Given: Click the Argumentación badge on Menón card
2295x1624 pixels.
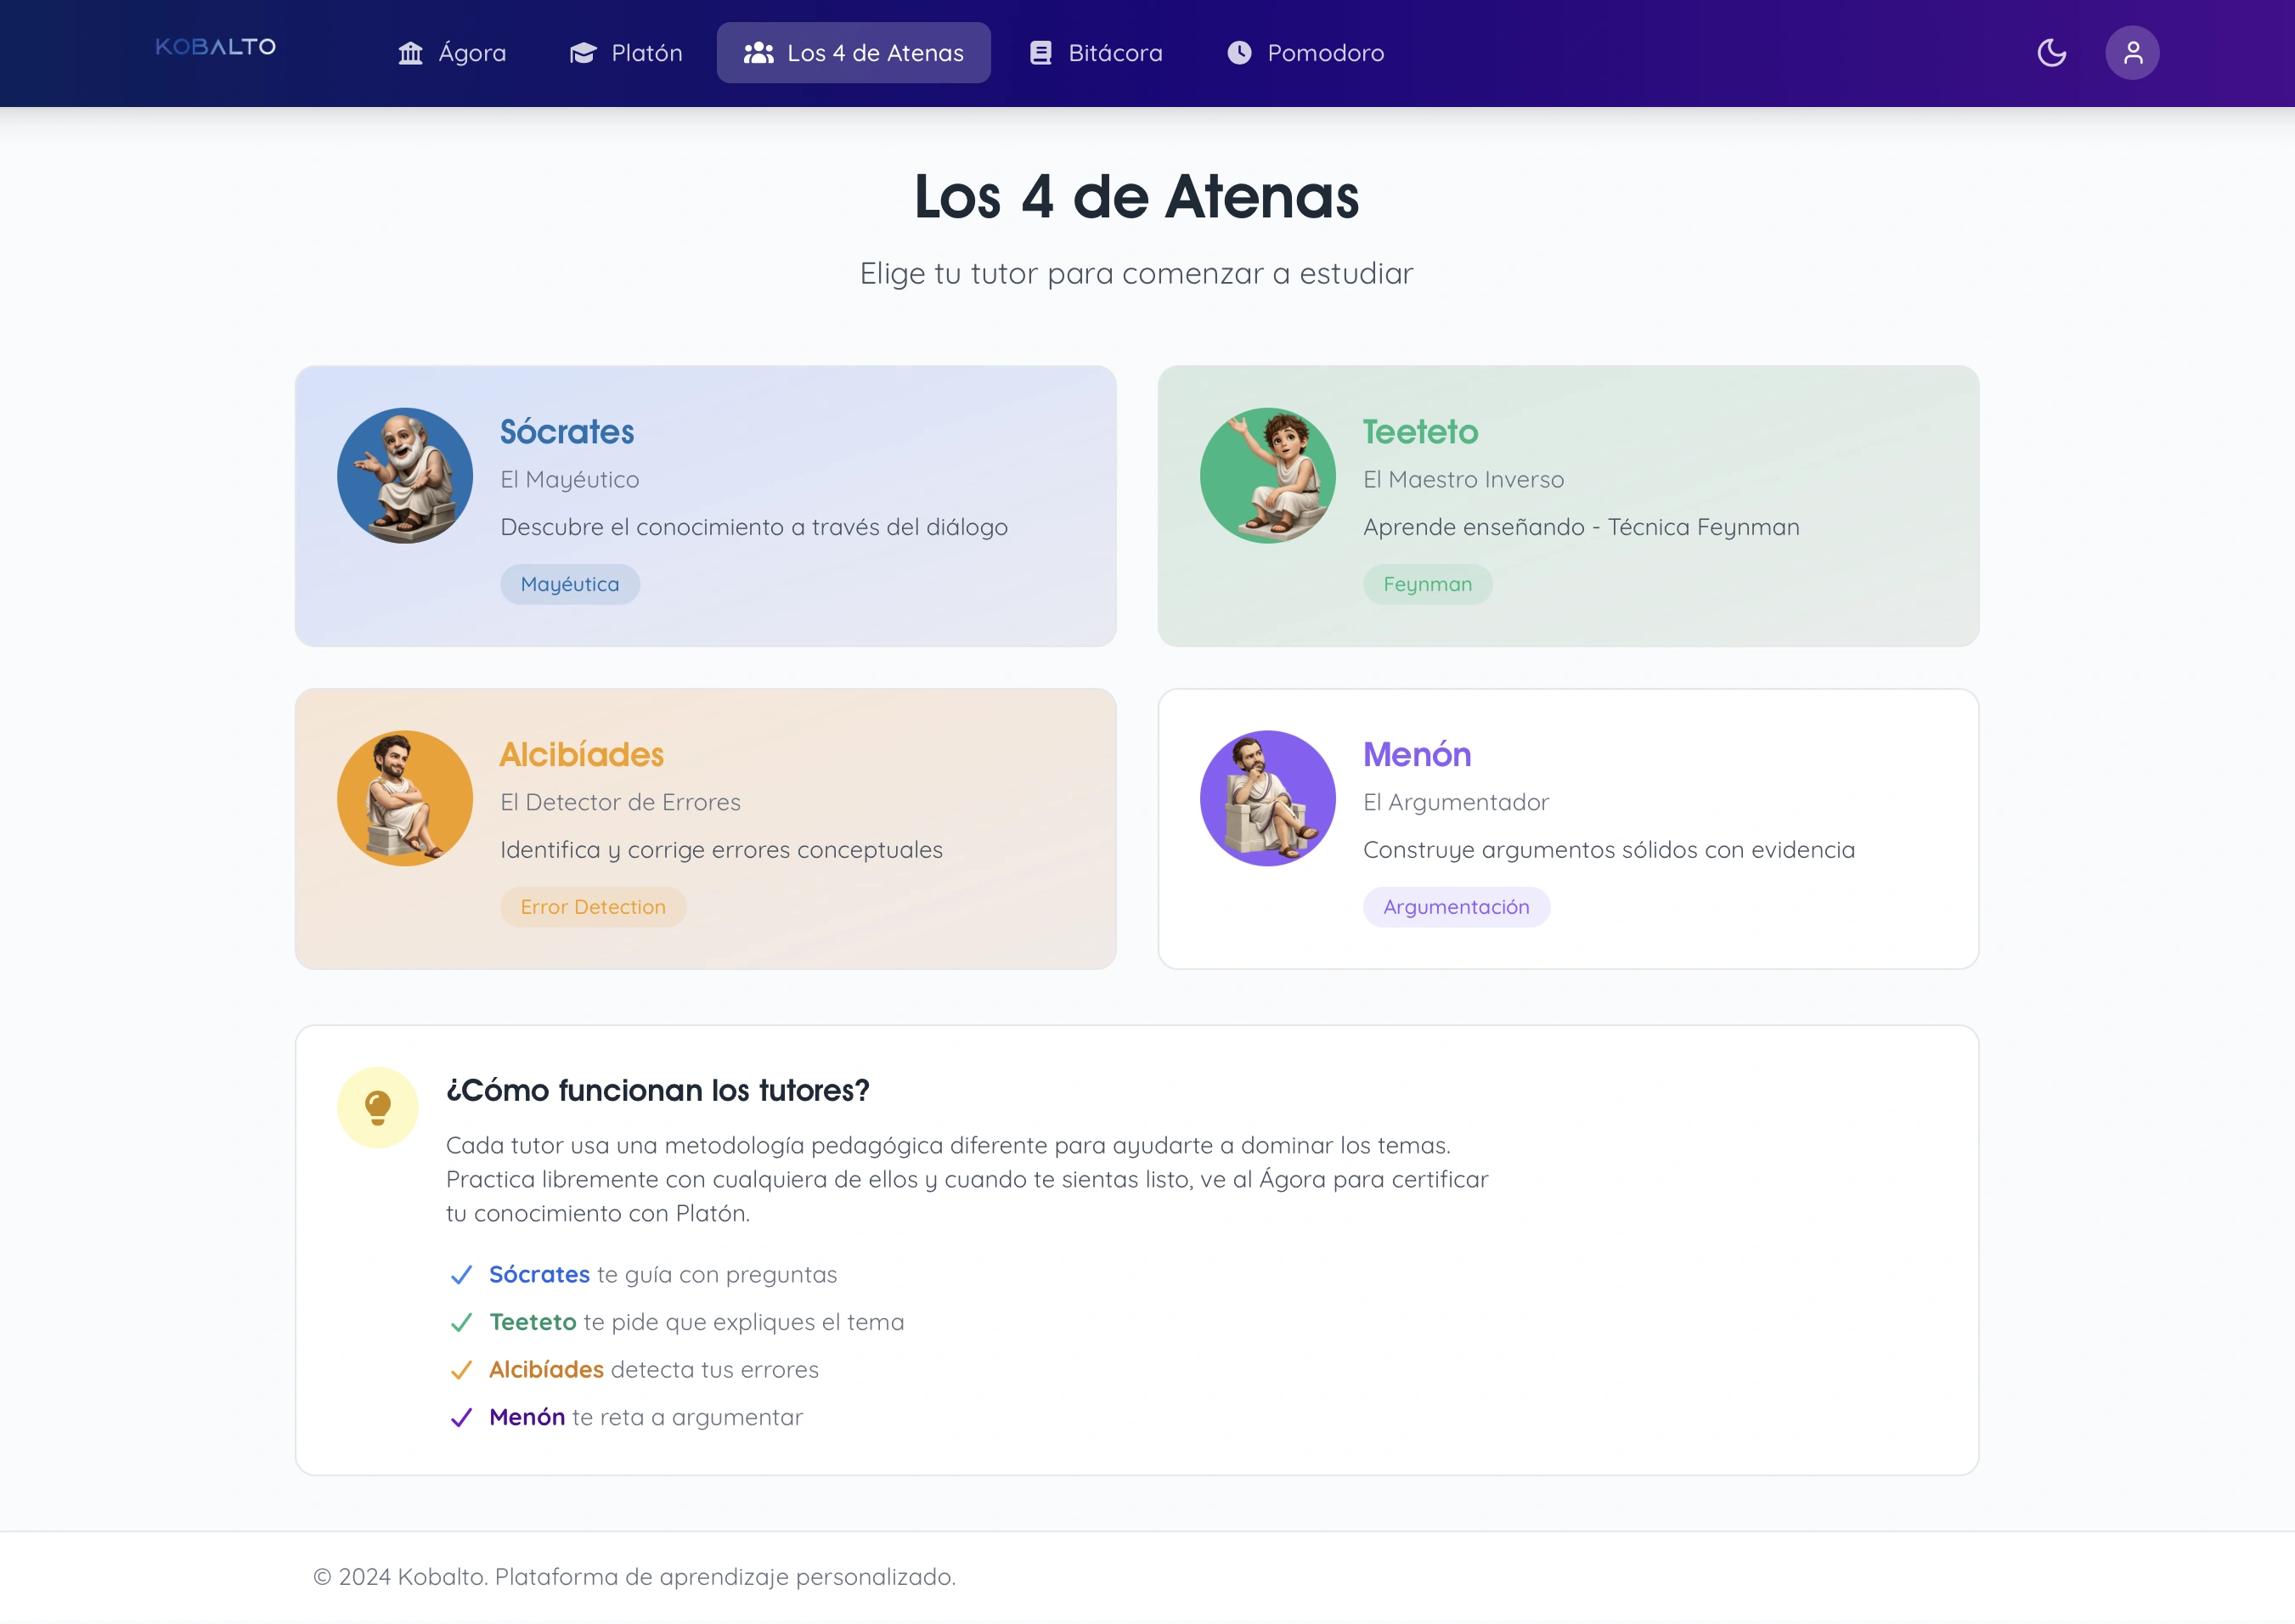Looking at the screenshot, I should (x=1456, y=907).
